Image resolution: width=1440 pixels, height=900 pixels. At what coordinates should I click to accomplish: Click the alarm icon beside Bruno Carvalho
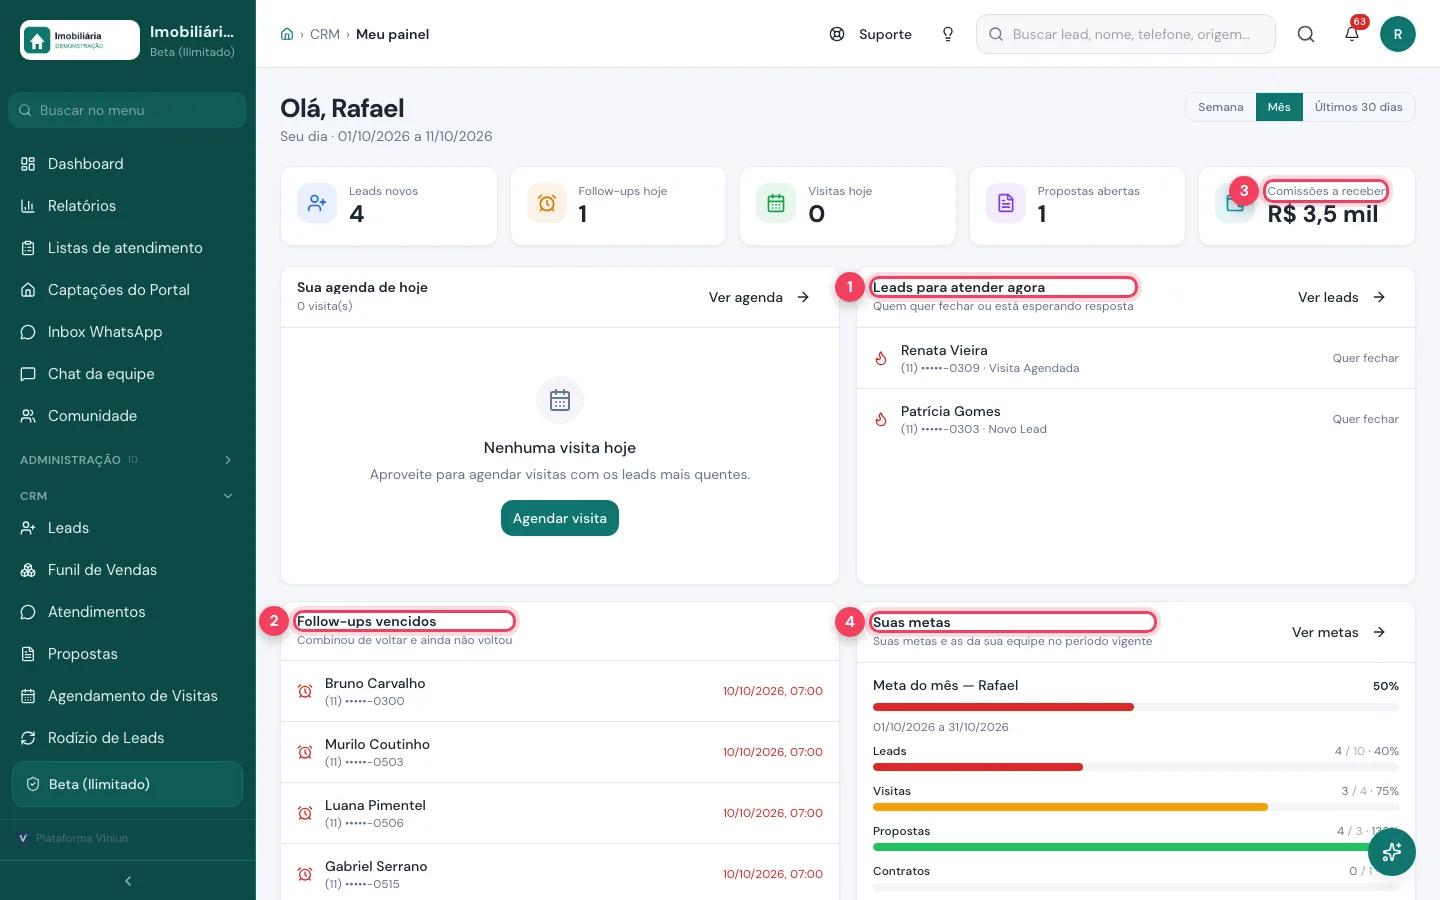coord(305,691)
